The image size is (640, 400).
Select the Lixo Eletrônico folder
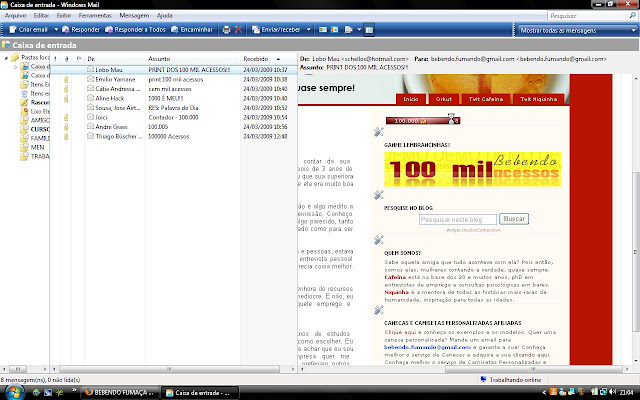click(x=36, y=111)
